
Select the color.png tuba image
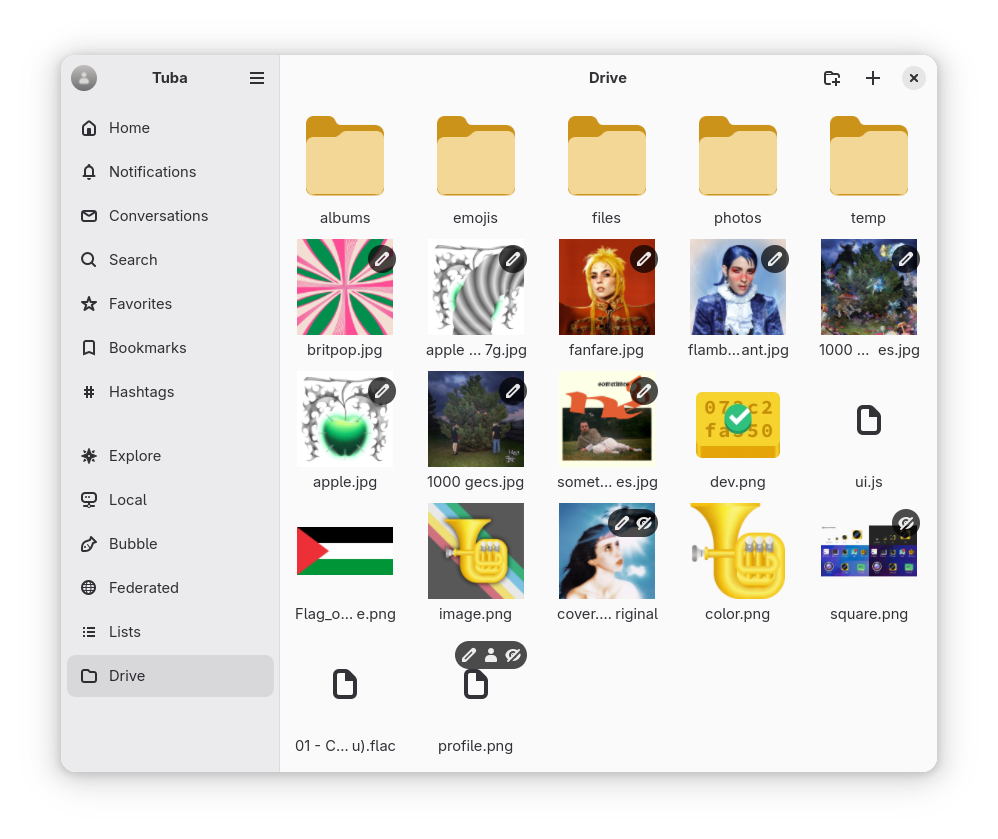click(737, 551)
